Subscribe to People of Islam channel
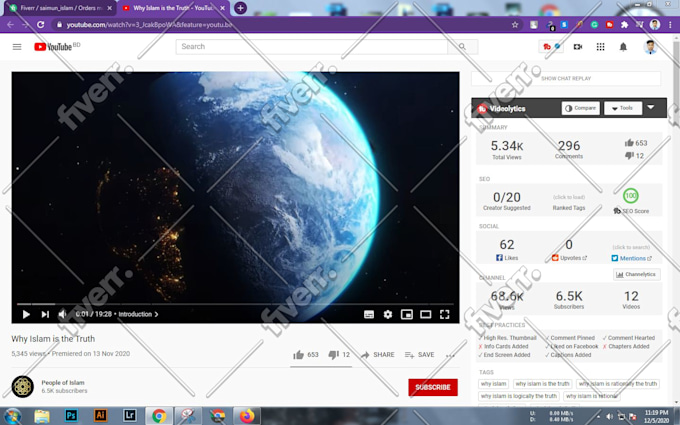 pyautogui.click(x=433, y=387)
